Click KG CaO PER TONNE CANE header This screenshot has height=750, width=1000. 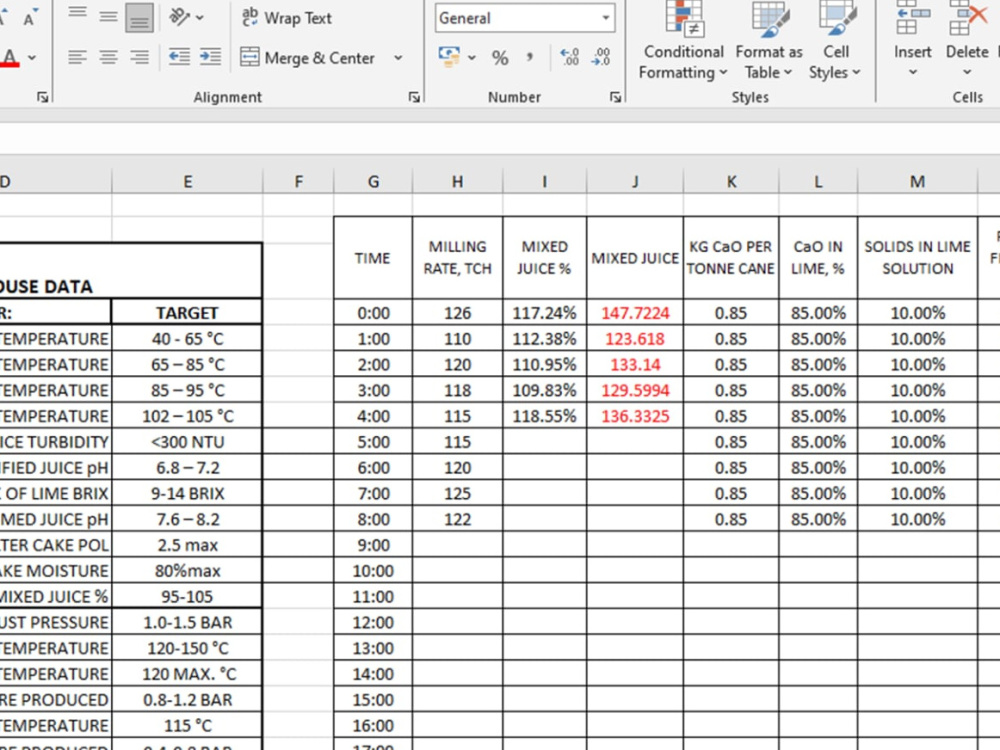(731, 258)
